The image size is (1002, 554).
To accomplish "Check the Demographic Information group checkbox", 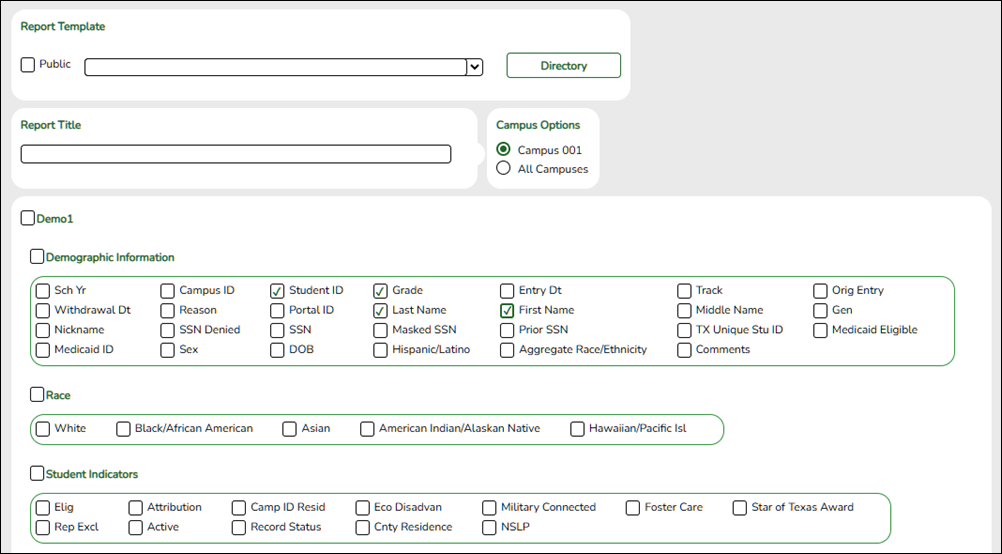I will (37, 257).
